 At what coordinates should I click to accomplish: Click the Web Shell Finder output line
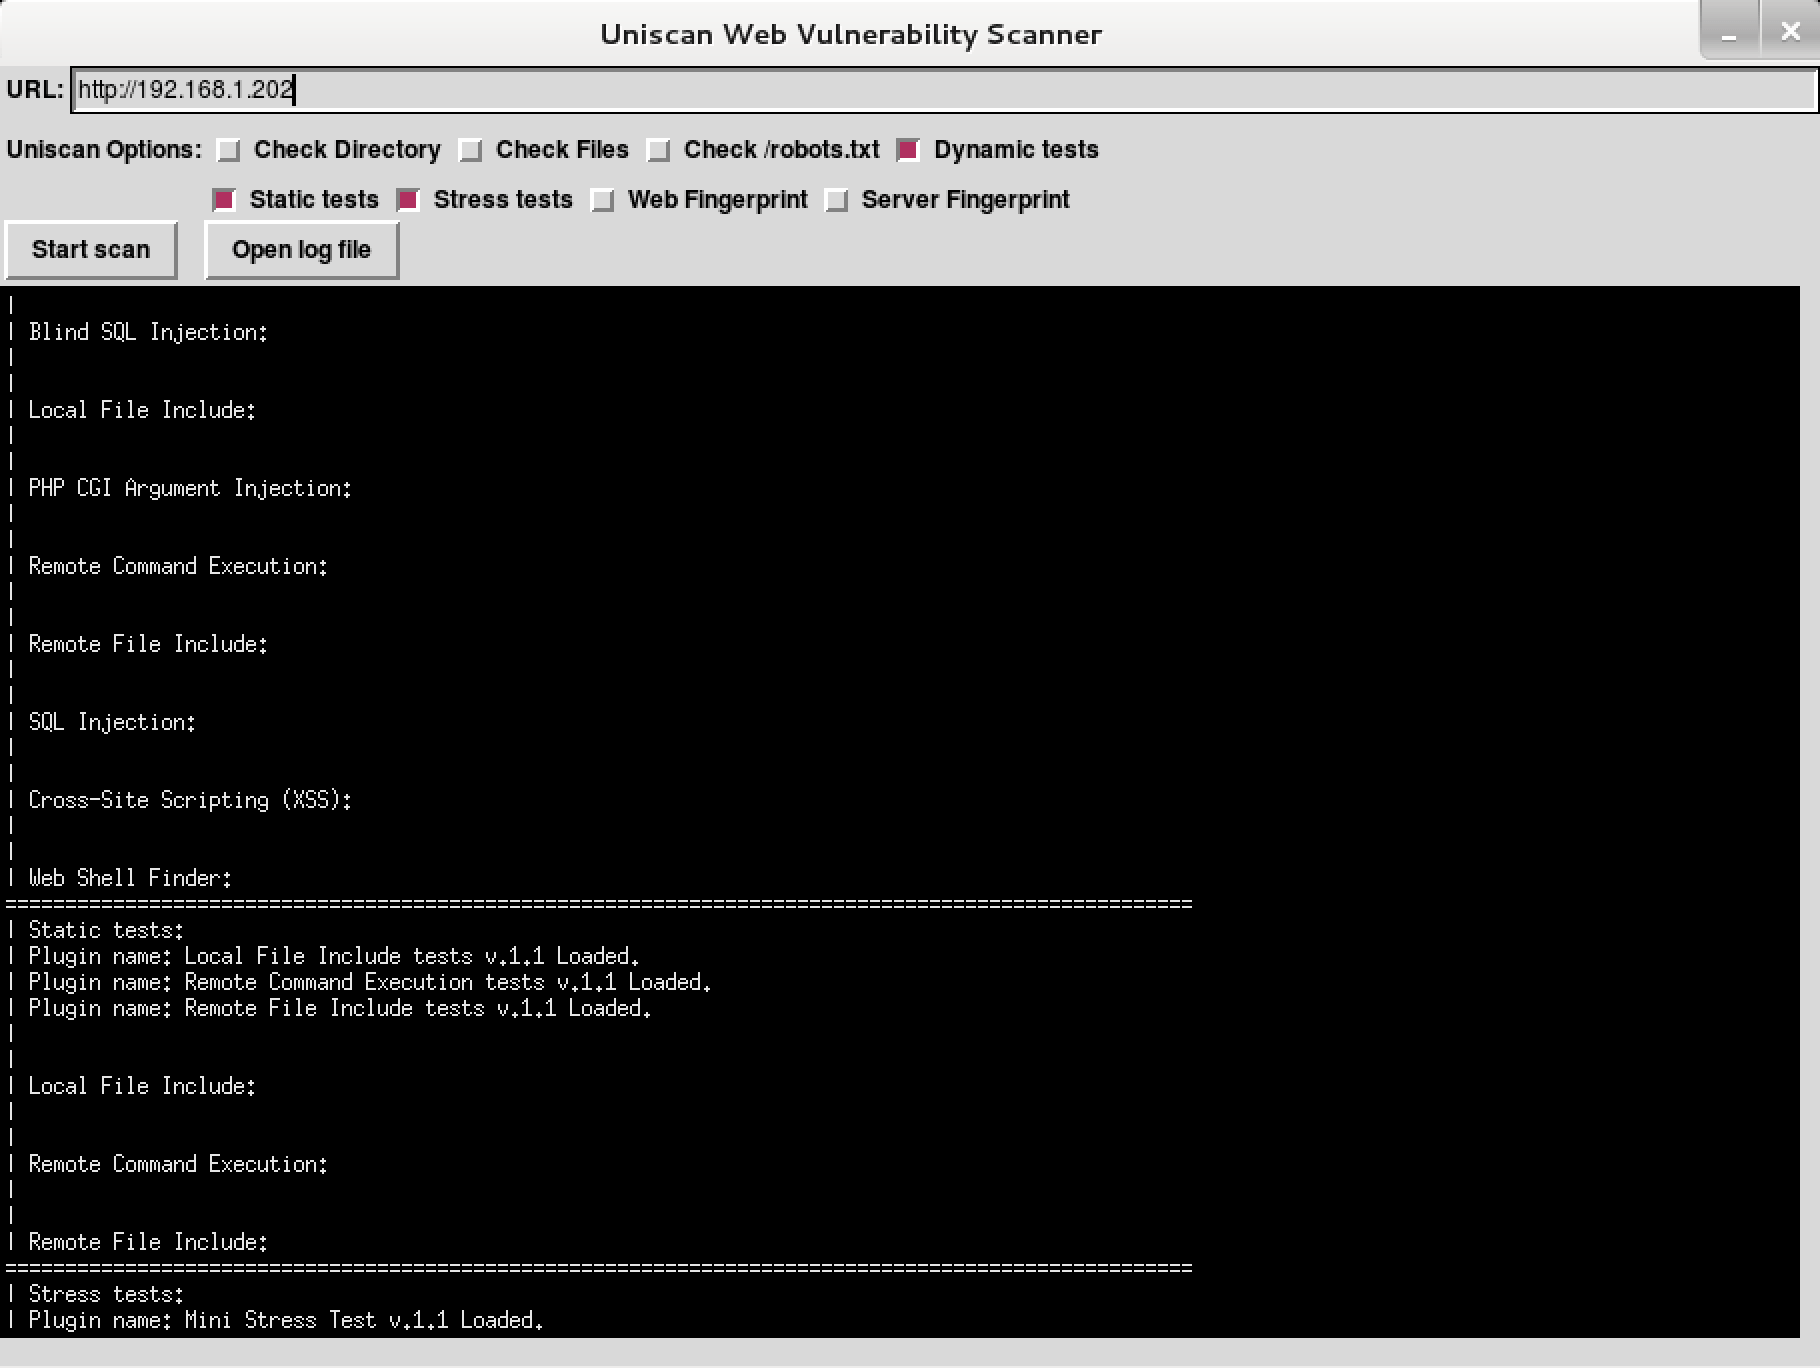[x=130, y=878]
